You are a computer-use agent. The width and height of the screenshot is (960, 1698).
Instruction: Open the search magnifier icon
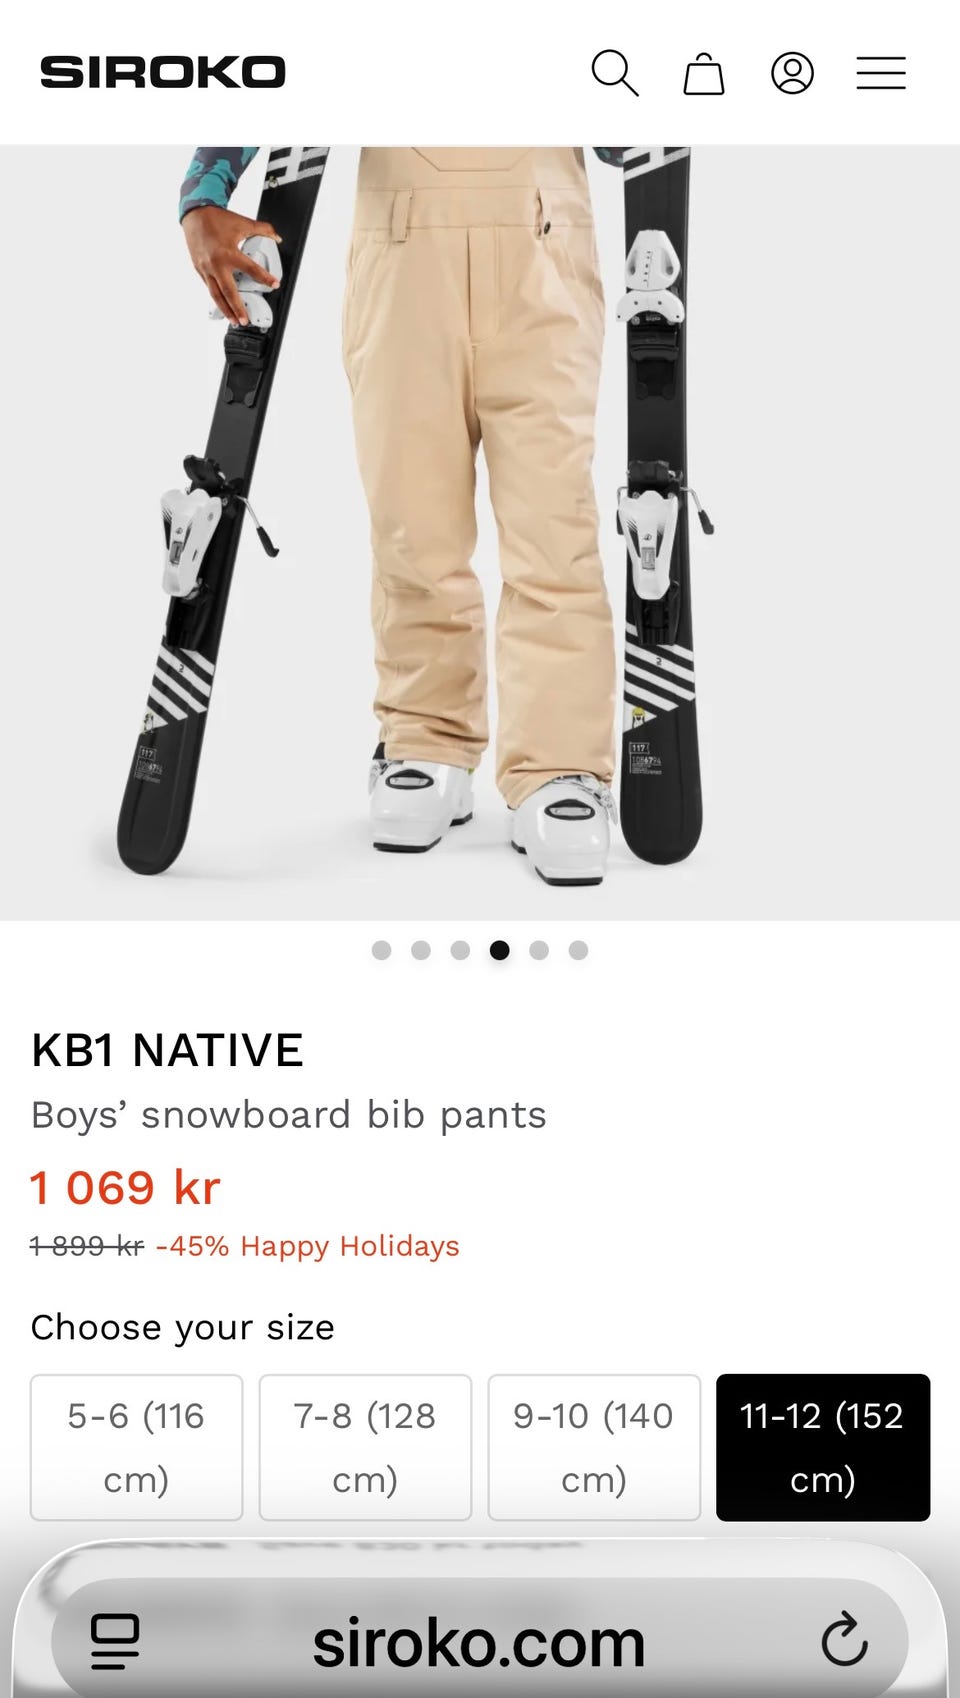click(x=614, y=73)
